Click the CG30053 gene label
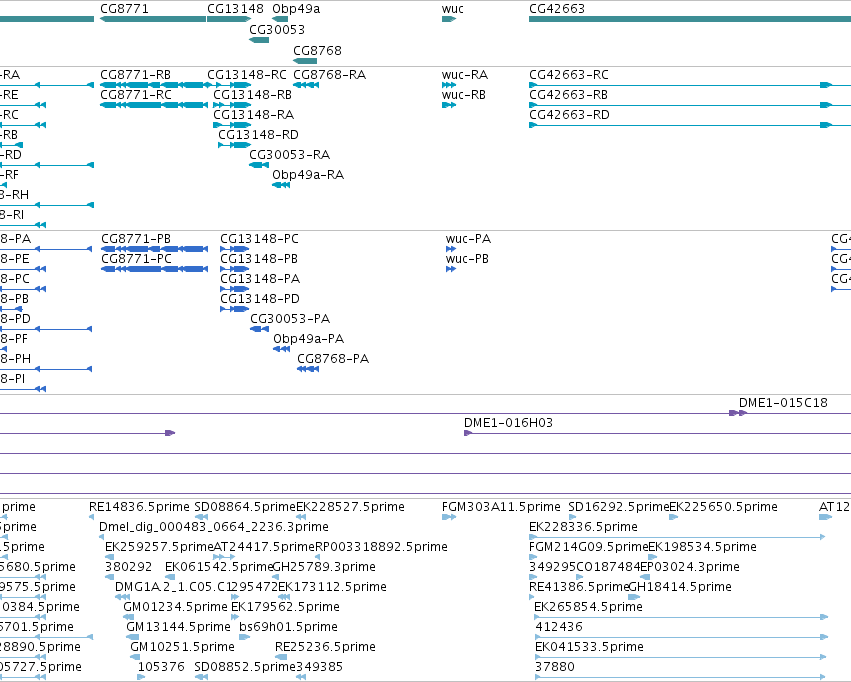Image resolution: width=851 pixels, height=682 pixels. (277, 29)
